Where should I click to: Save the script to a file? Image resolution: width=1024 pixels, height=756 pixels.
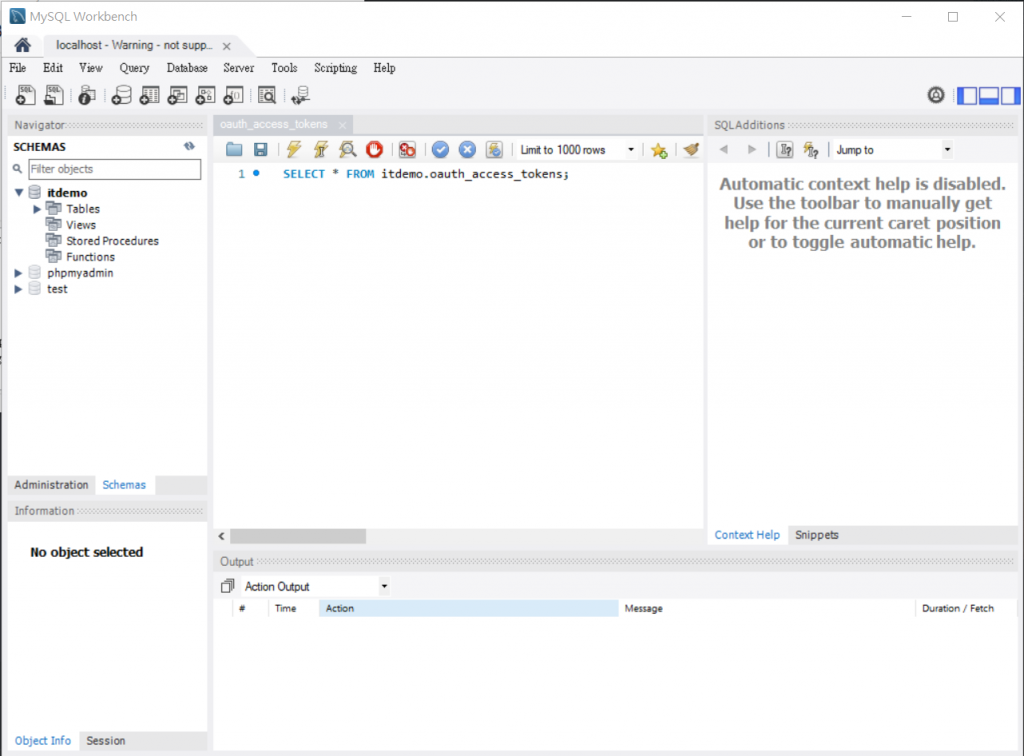click(x=261, y=150)
